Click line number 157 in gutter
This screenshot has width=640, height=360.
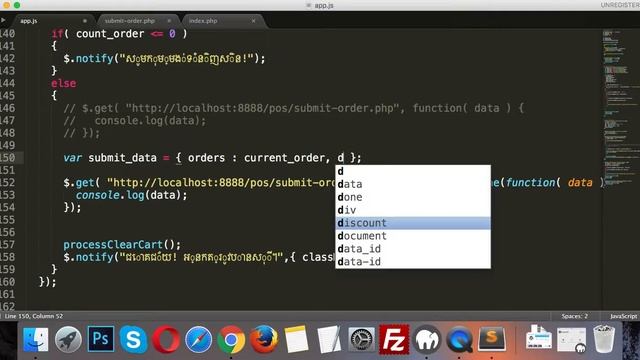8,244
